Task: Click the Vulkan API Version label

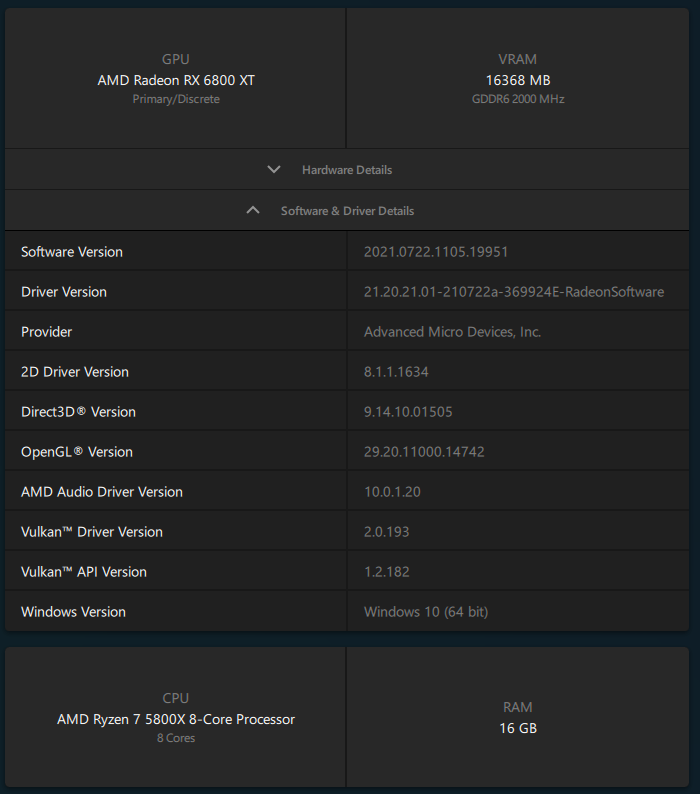Action: (84, 572)
